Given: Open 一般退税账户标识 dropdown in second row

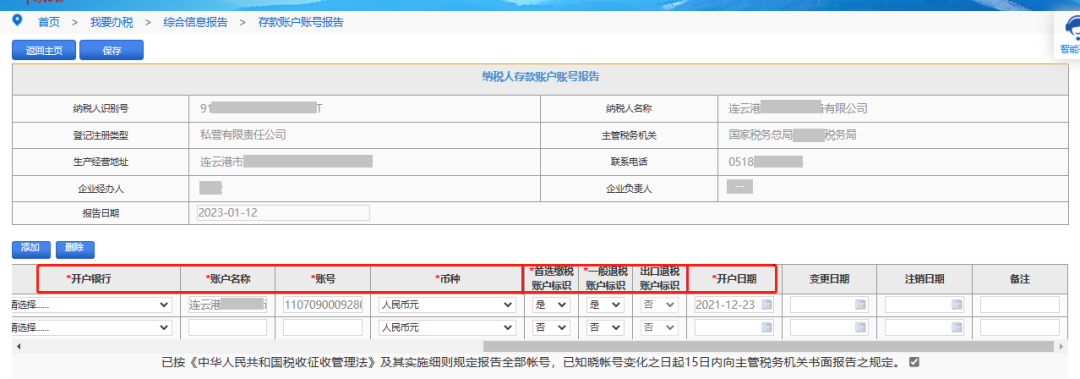Looking at the screenshot, I should 605,328.
